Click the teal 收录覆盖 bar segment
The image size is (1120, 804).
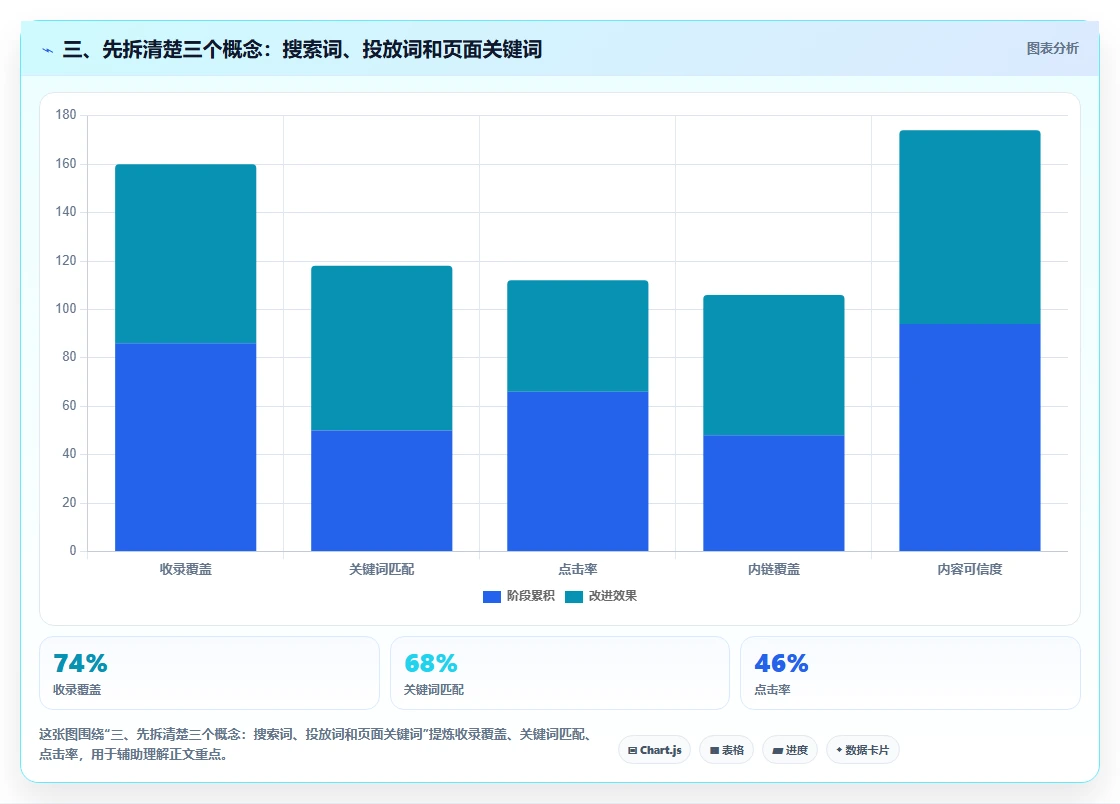(x=186, y=254)
